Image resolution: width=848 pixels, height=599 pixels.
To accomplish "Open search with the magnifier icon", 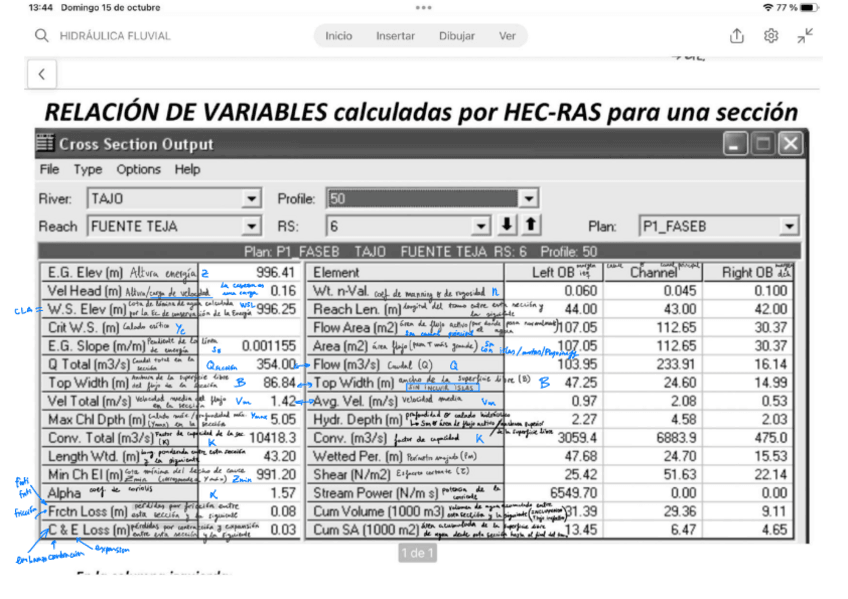I will (x=42, y=36).
